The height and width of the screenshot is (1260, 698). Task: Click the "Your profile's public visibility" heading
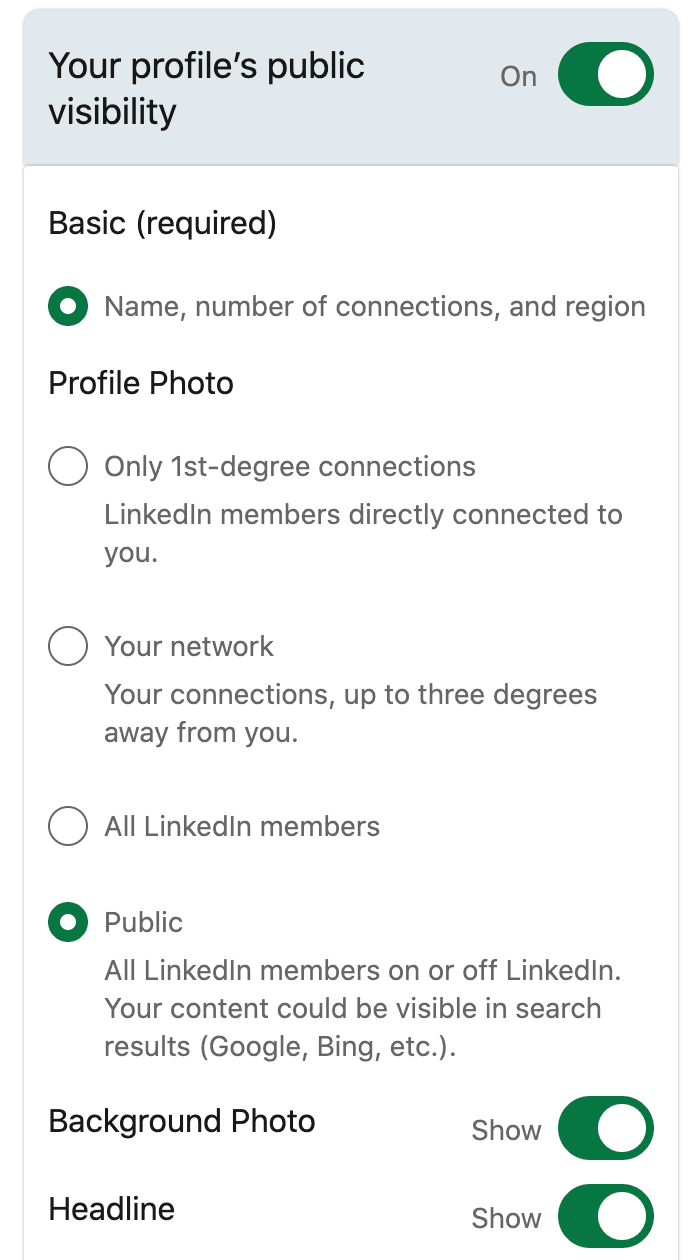206,88
